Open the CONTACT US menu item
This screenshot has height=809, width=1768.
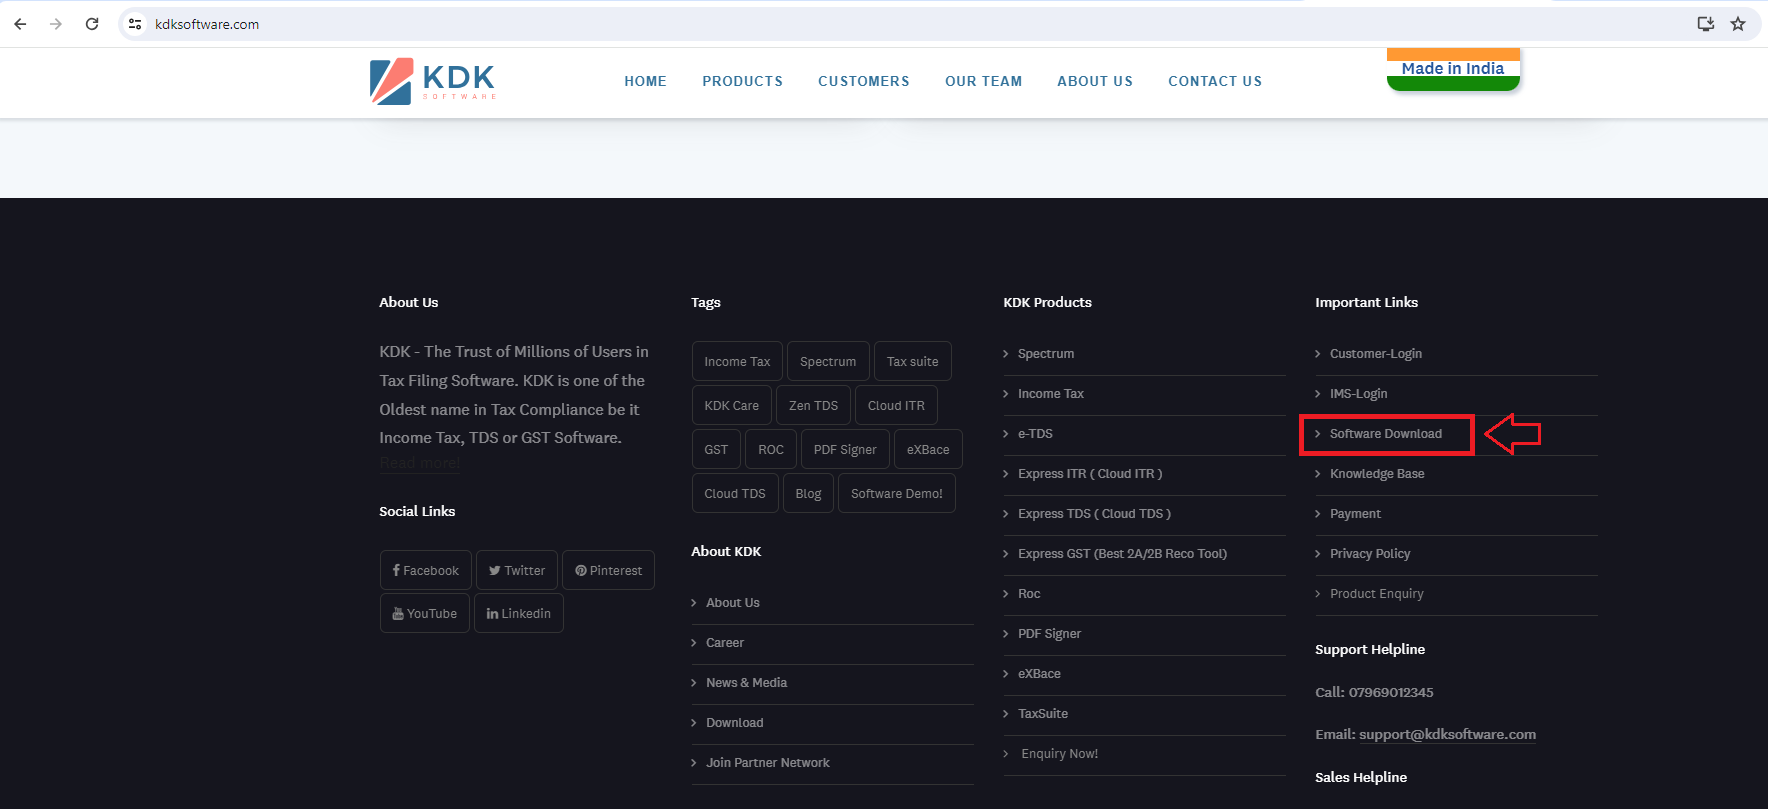point(1215,81)
